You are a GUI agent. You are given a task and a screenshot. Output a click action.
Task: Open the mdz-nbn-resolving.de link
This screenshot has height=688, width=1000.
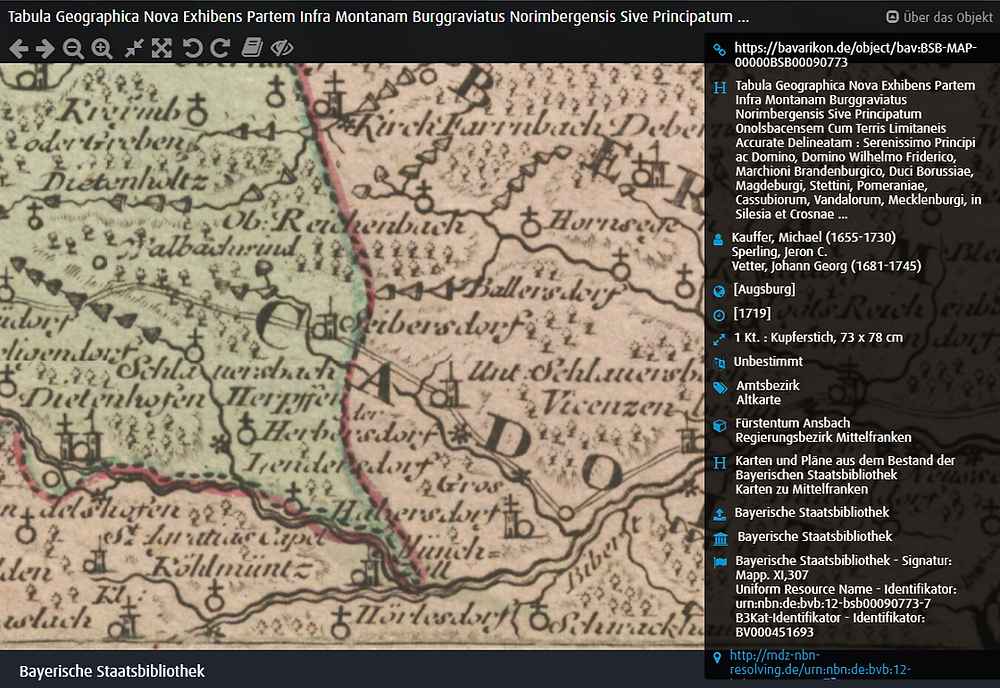click(820, 662)
